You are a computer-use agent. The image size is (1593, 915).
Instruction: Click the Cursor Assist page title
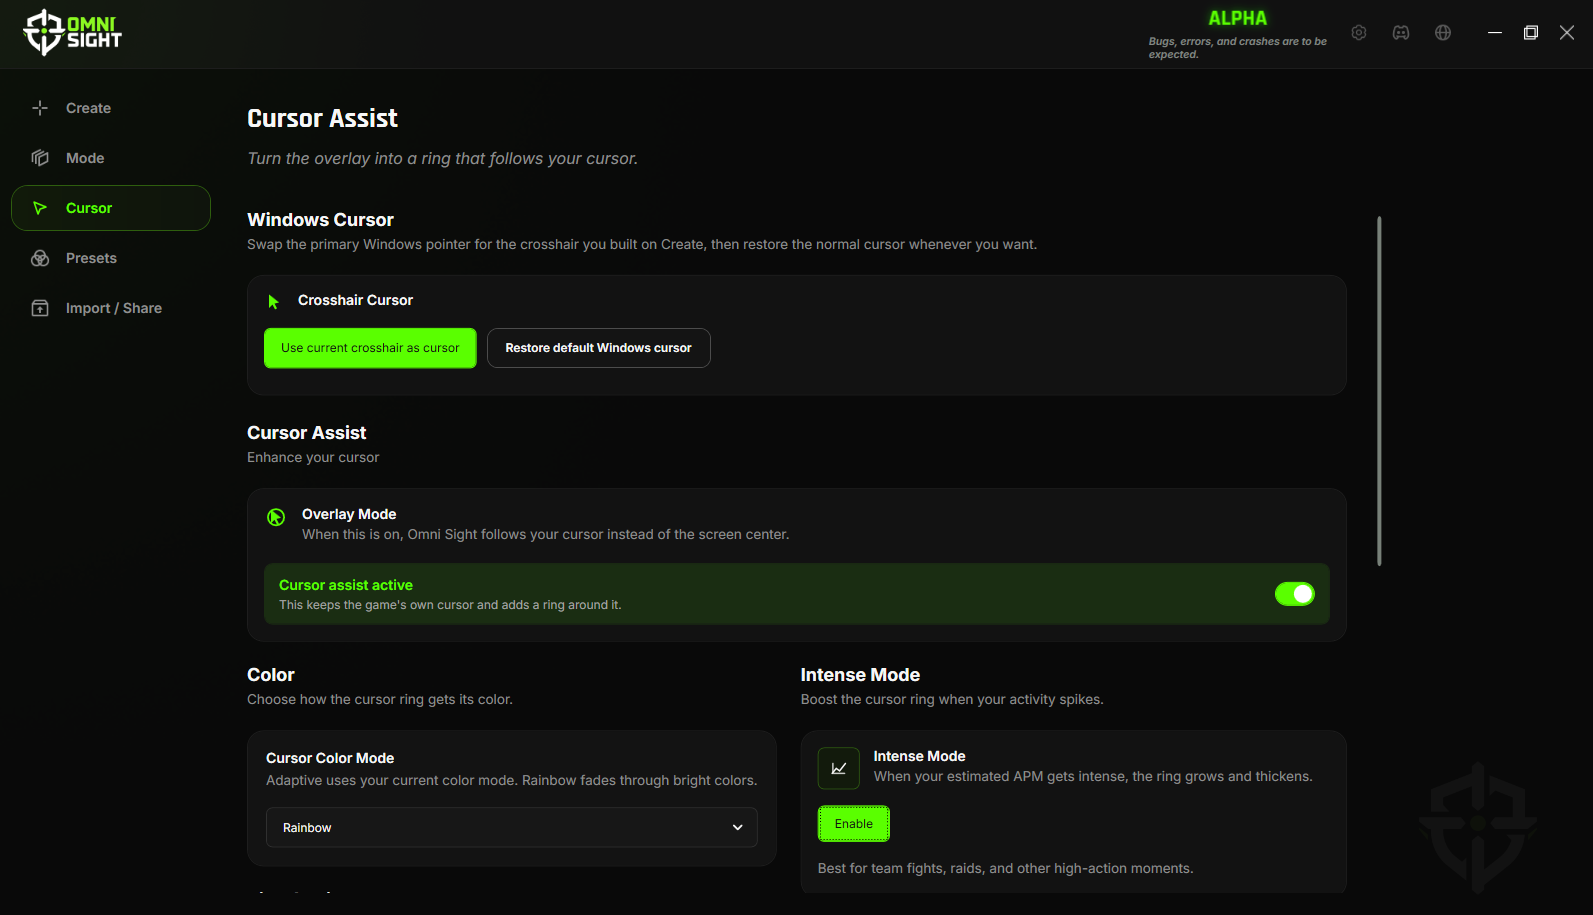click(x=322, y=119)
